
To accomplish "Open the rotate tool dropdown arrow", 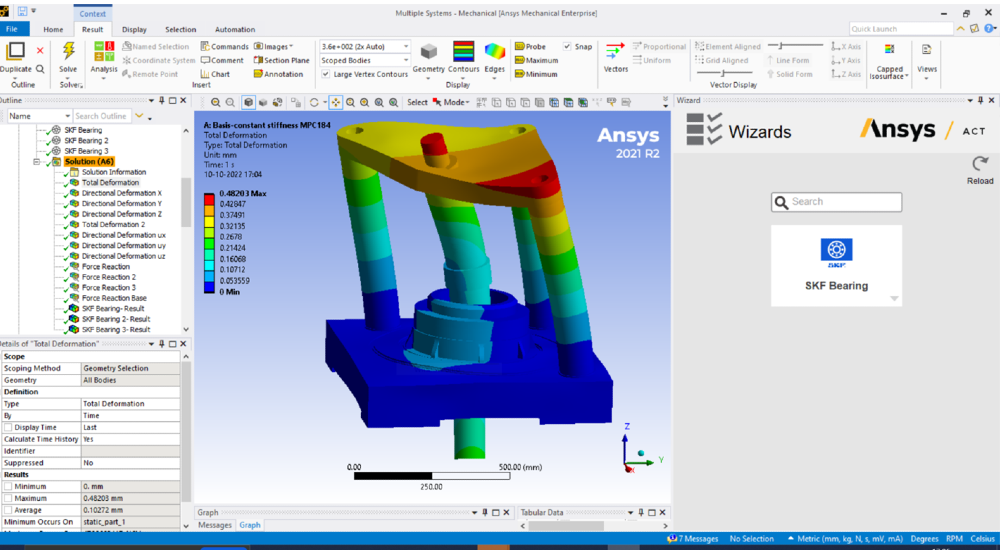I will point(325,102).
